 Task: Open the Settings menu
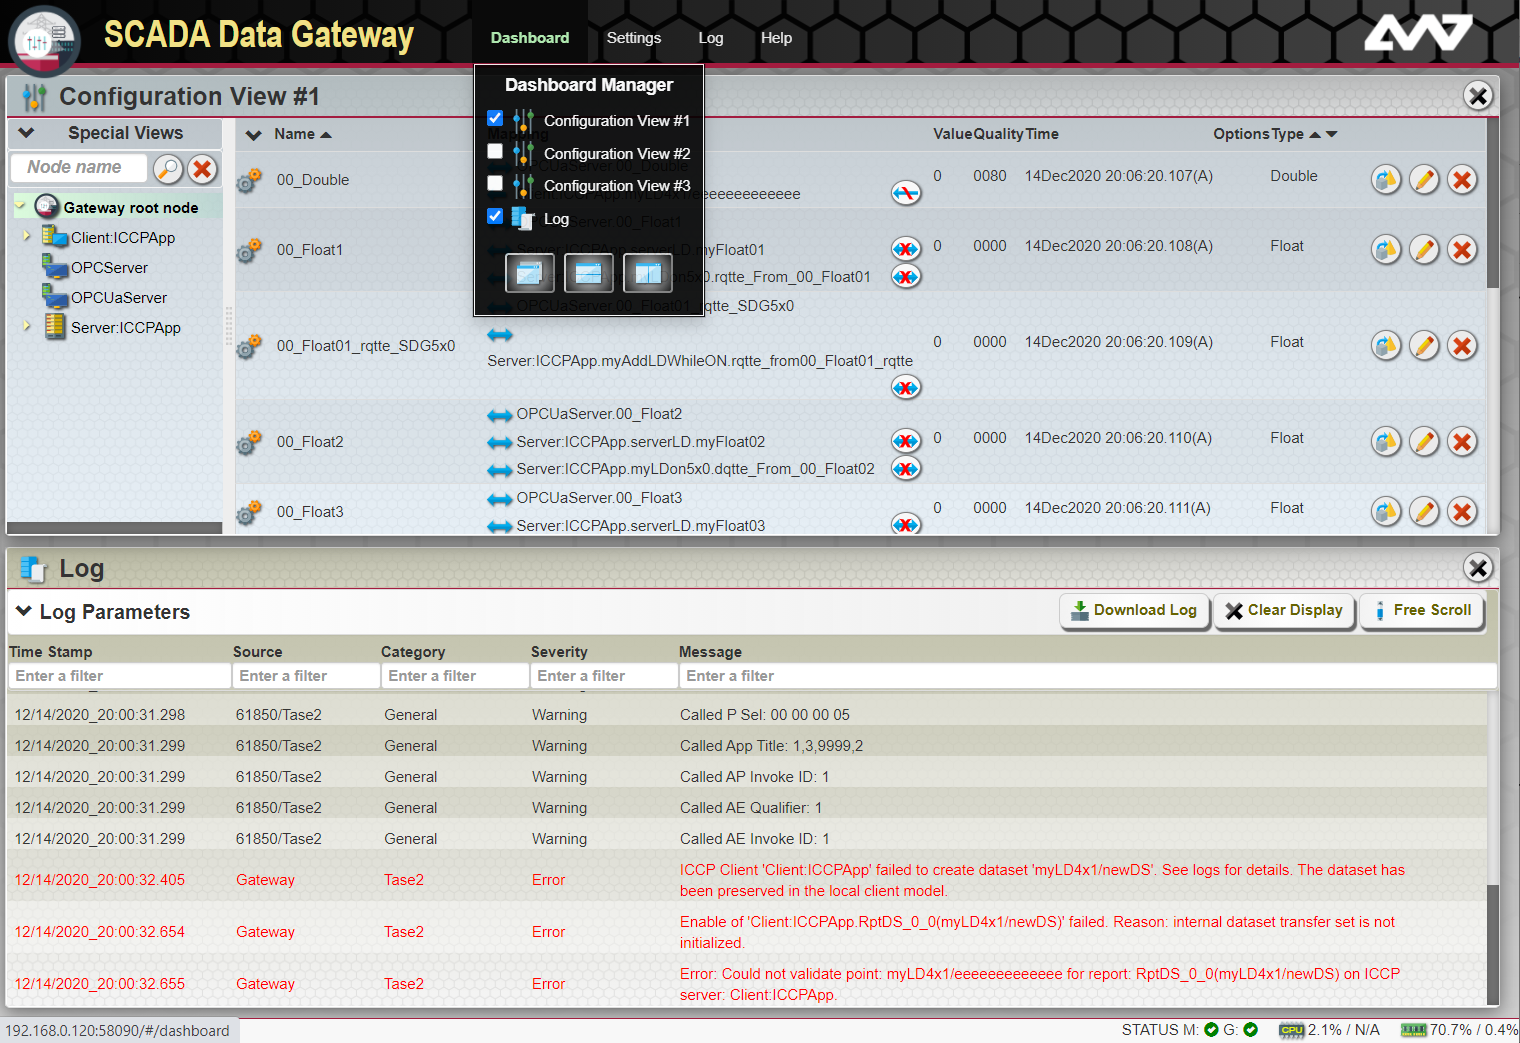[634, 37]
